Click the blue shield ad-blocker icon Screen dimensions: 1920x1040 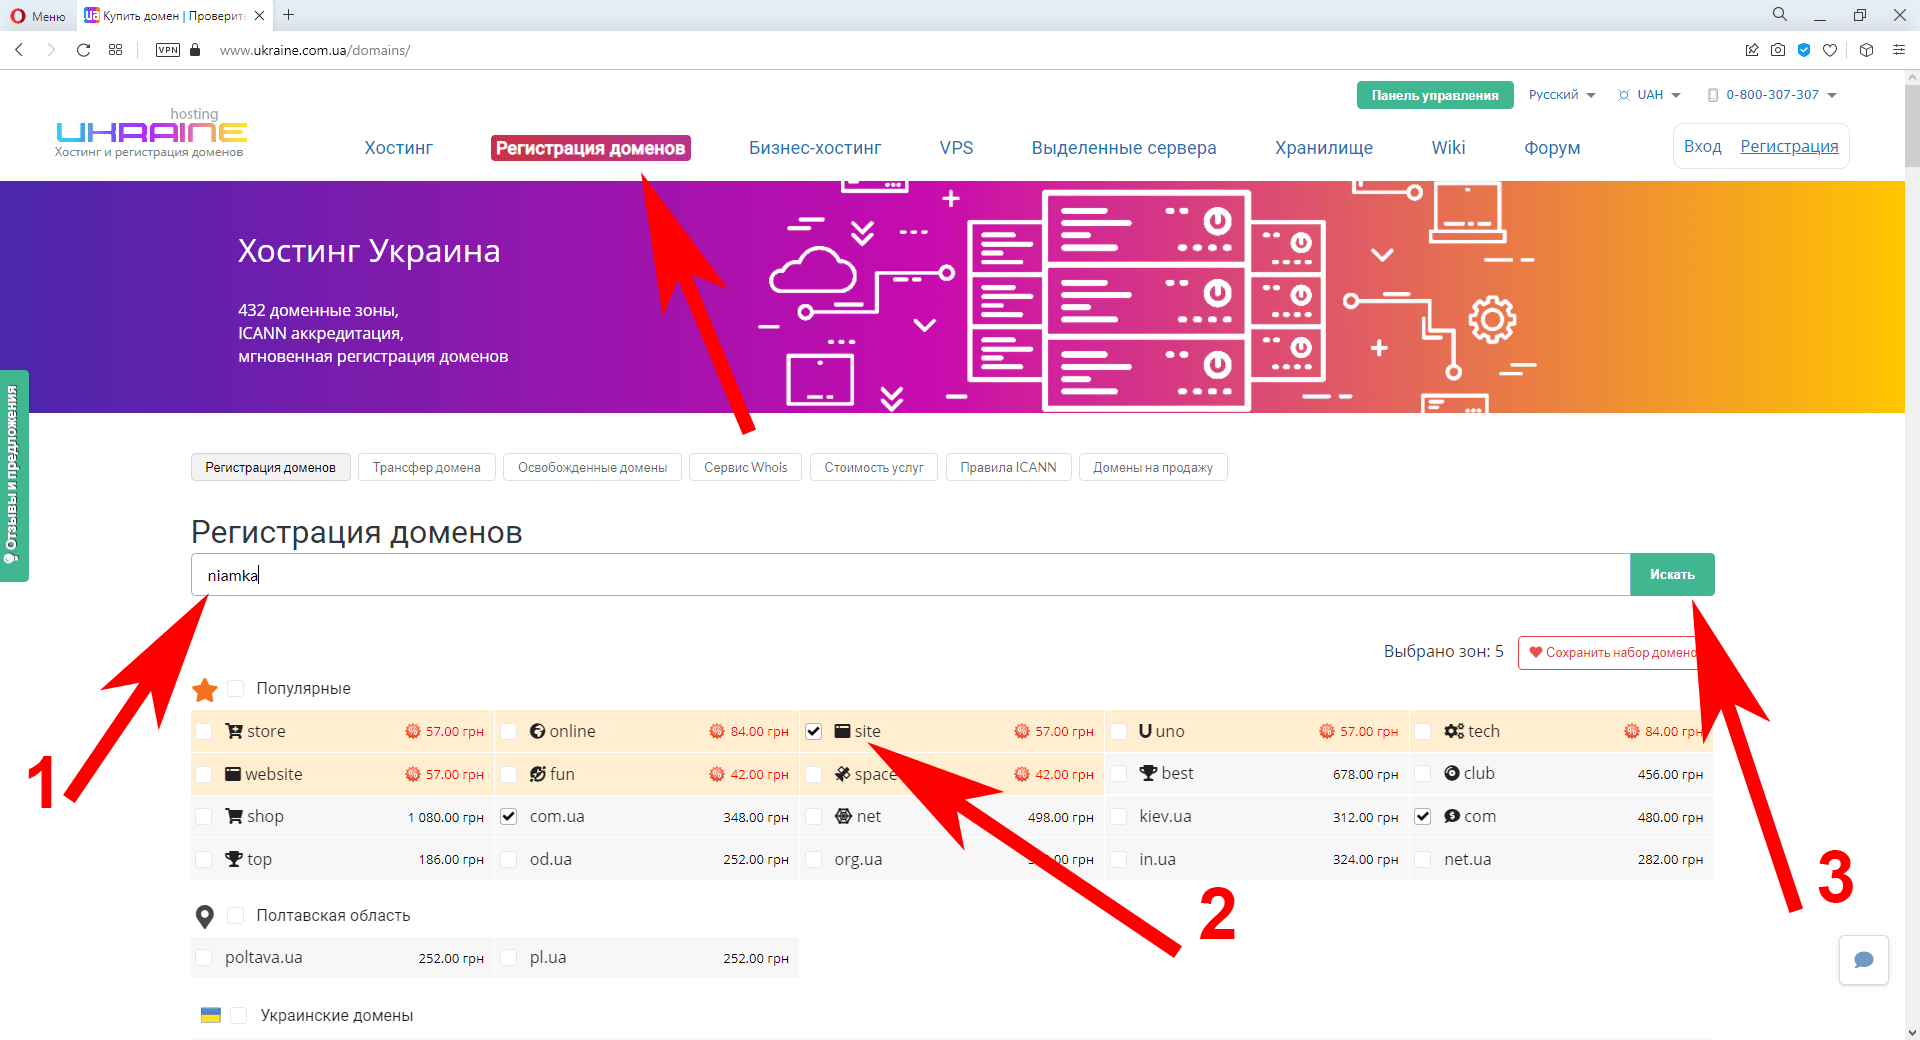[x=1804, y=50]
